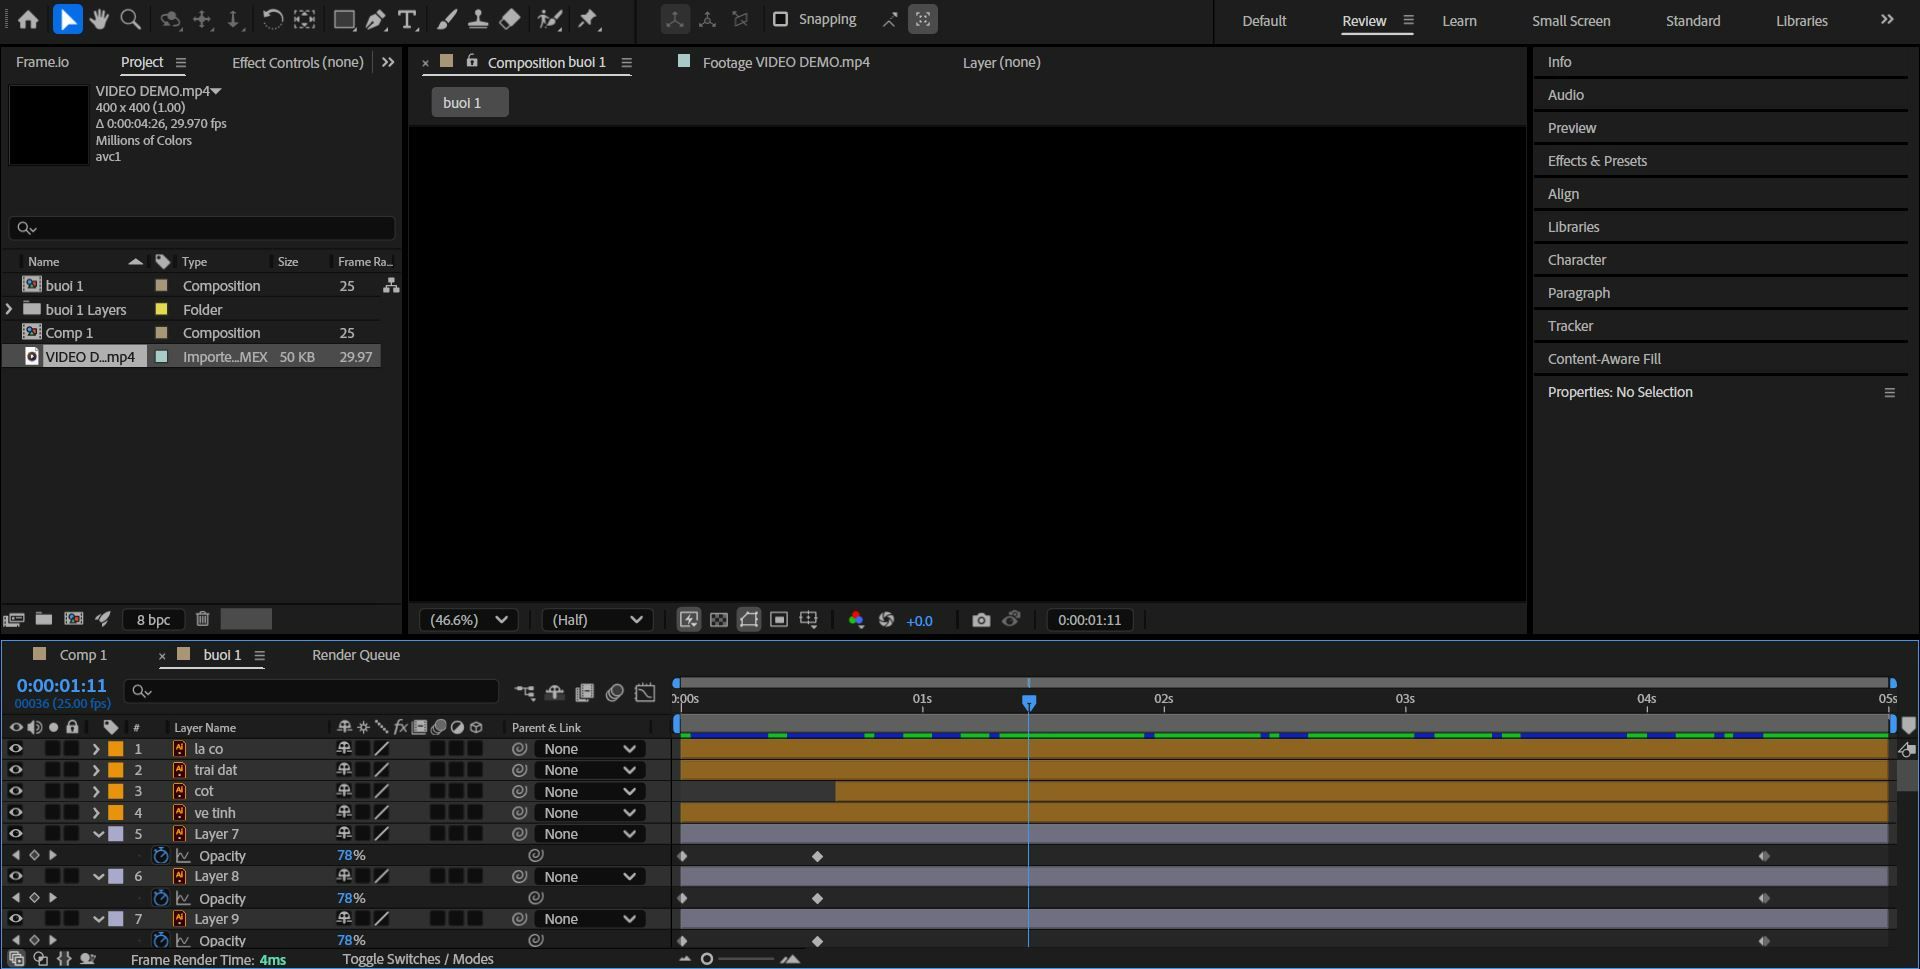Screen dimensions: 1920x969
Task: Click the buoi 1 breadcrumb button
Action: 470,102
